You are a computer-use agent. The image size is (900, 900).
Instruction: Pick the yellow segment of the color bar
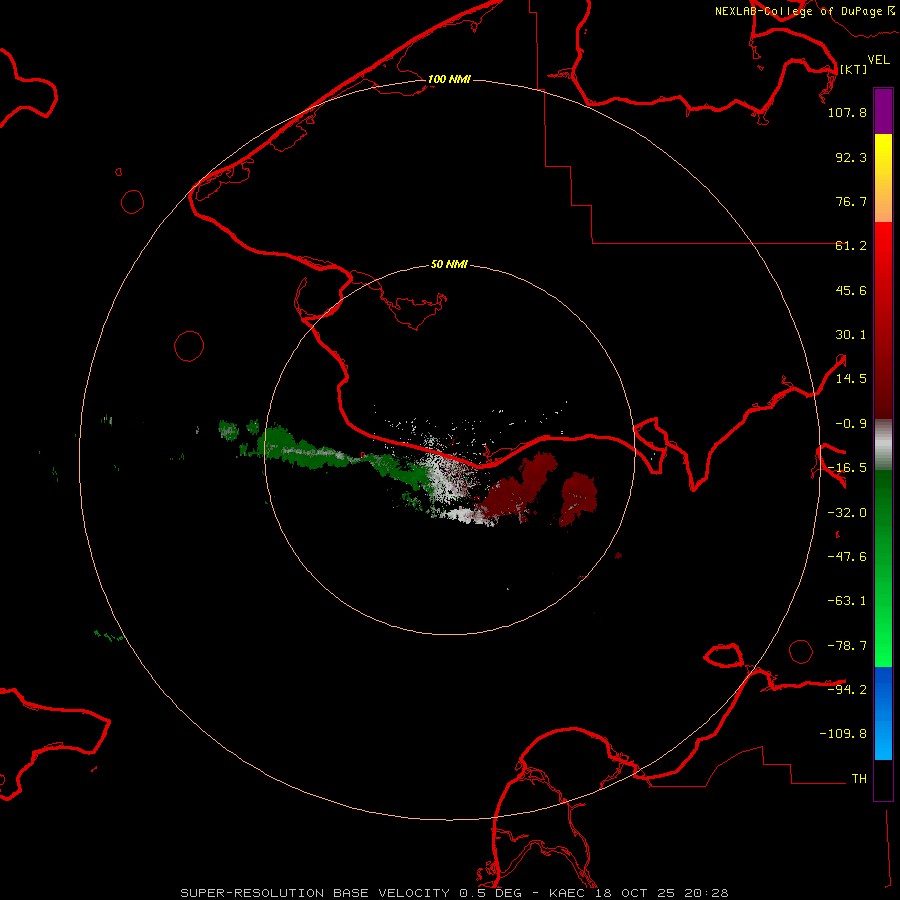click(883, 152)
